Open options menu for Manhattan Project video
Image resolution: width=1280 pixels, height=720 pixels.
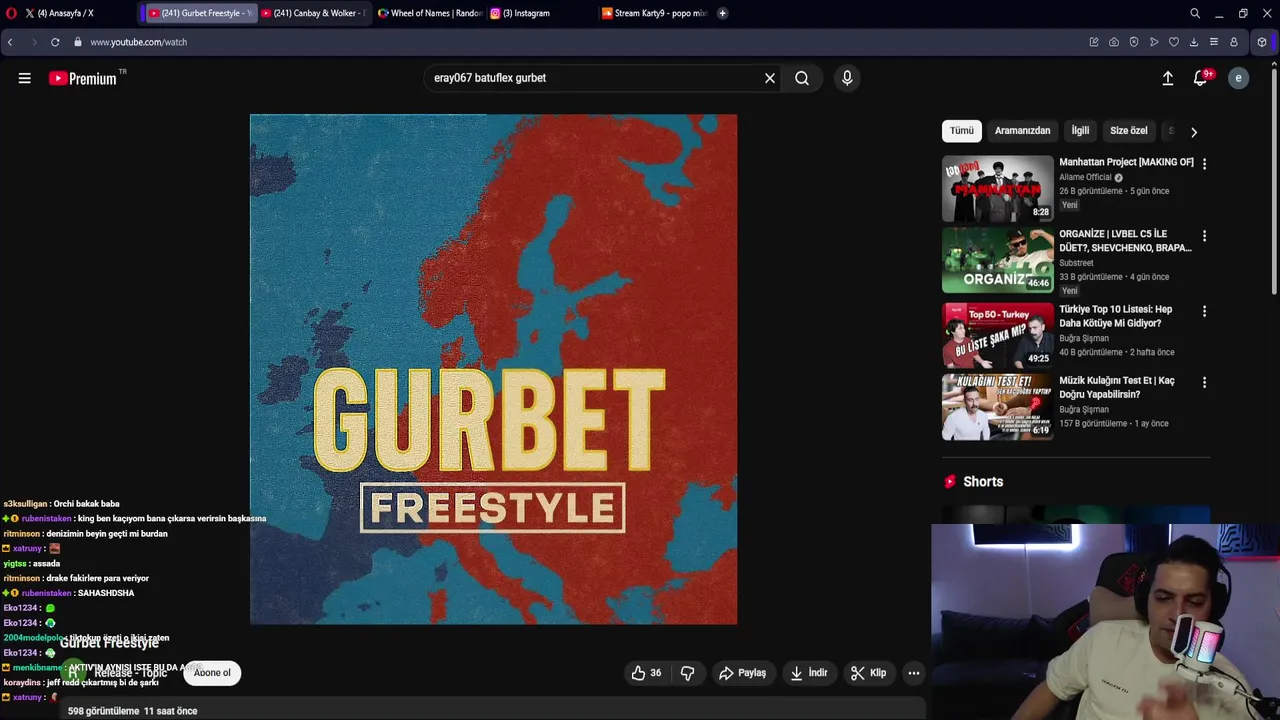tap(1204, 163)
